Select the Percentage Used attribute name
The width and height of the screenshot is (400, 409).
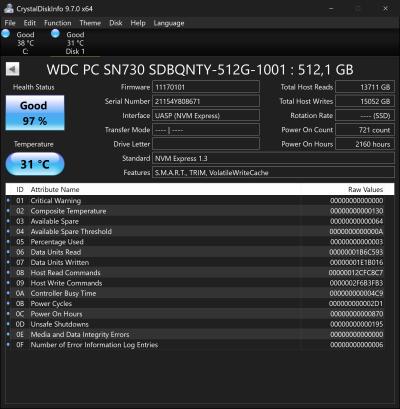(x=57, y=242)
